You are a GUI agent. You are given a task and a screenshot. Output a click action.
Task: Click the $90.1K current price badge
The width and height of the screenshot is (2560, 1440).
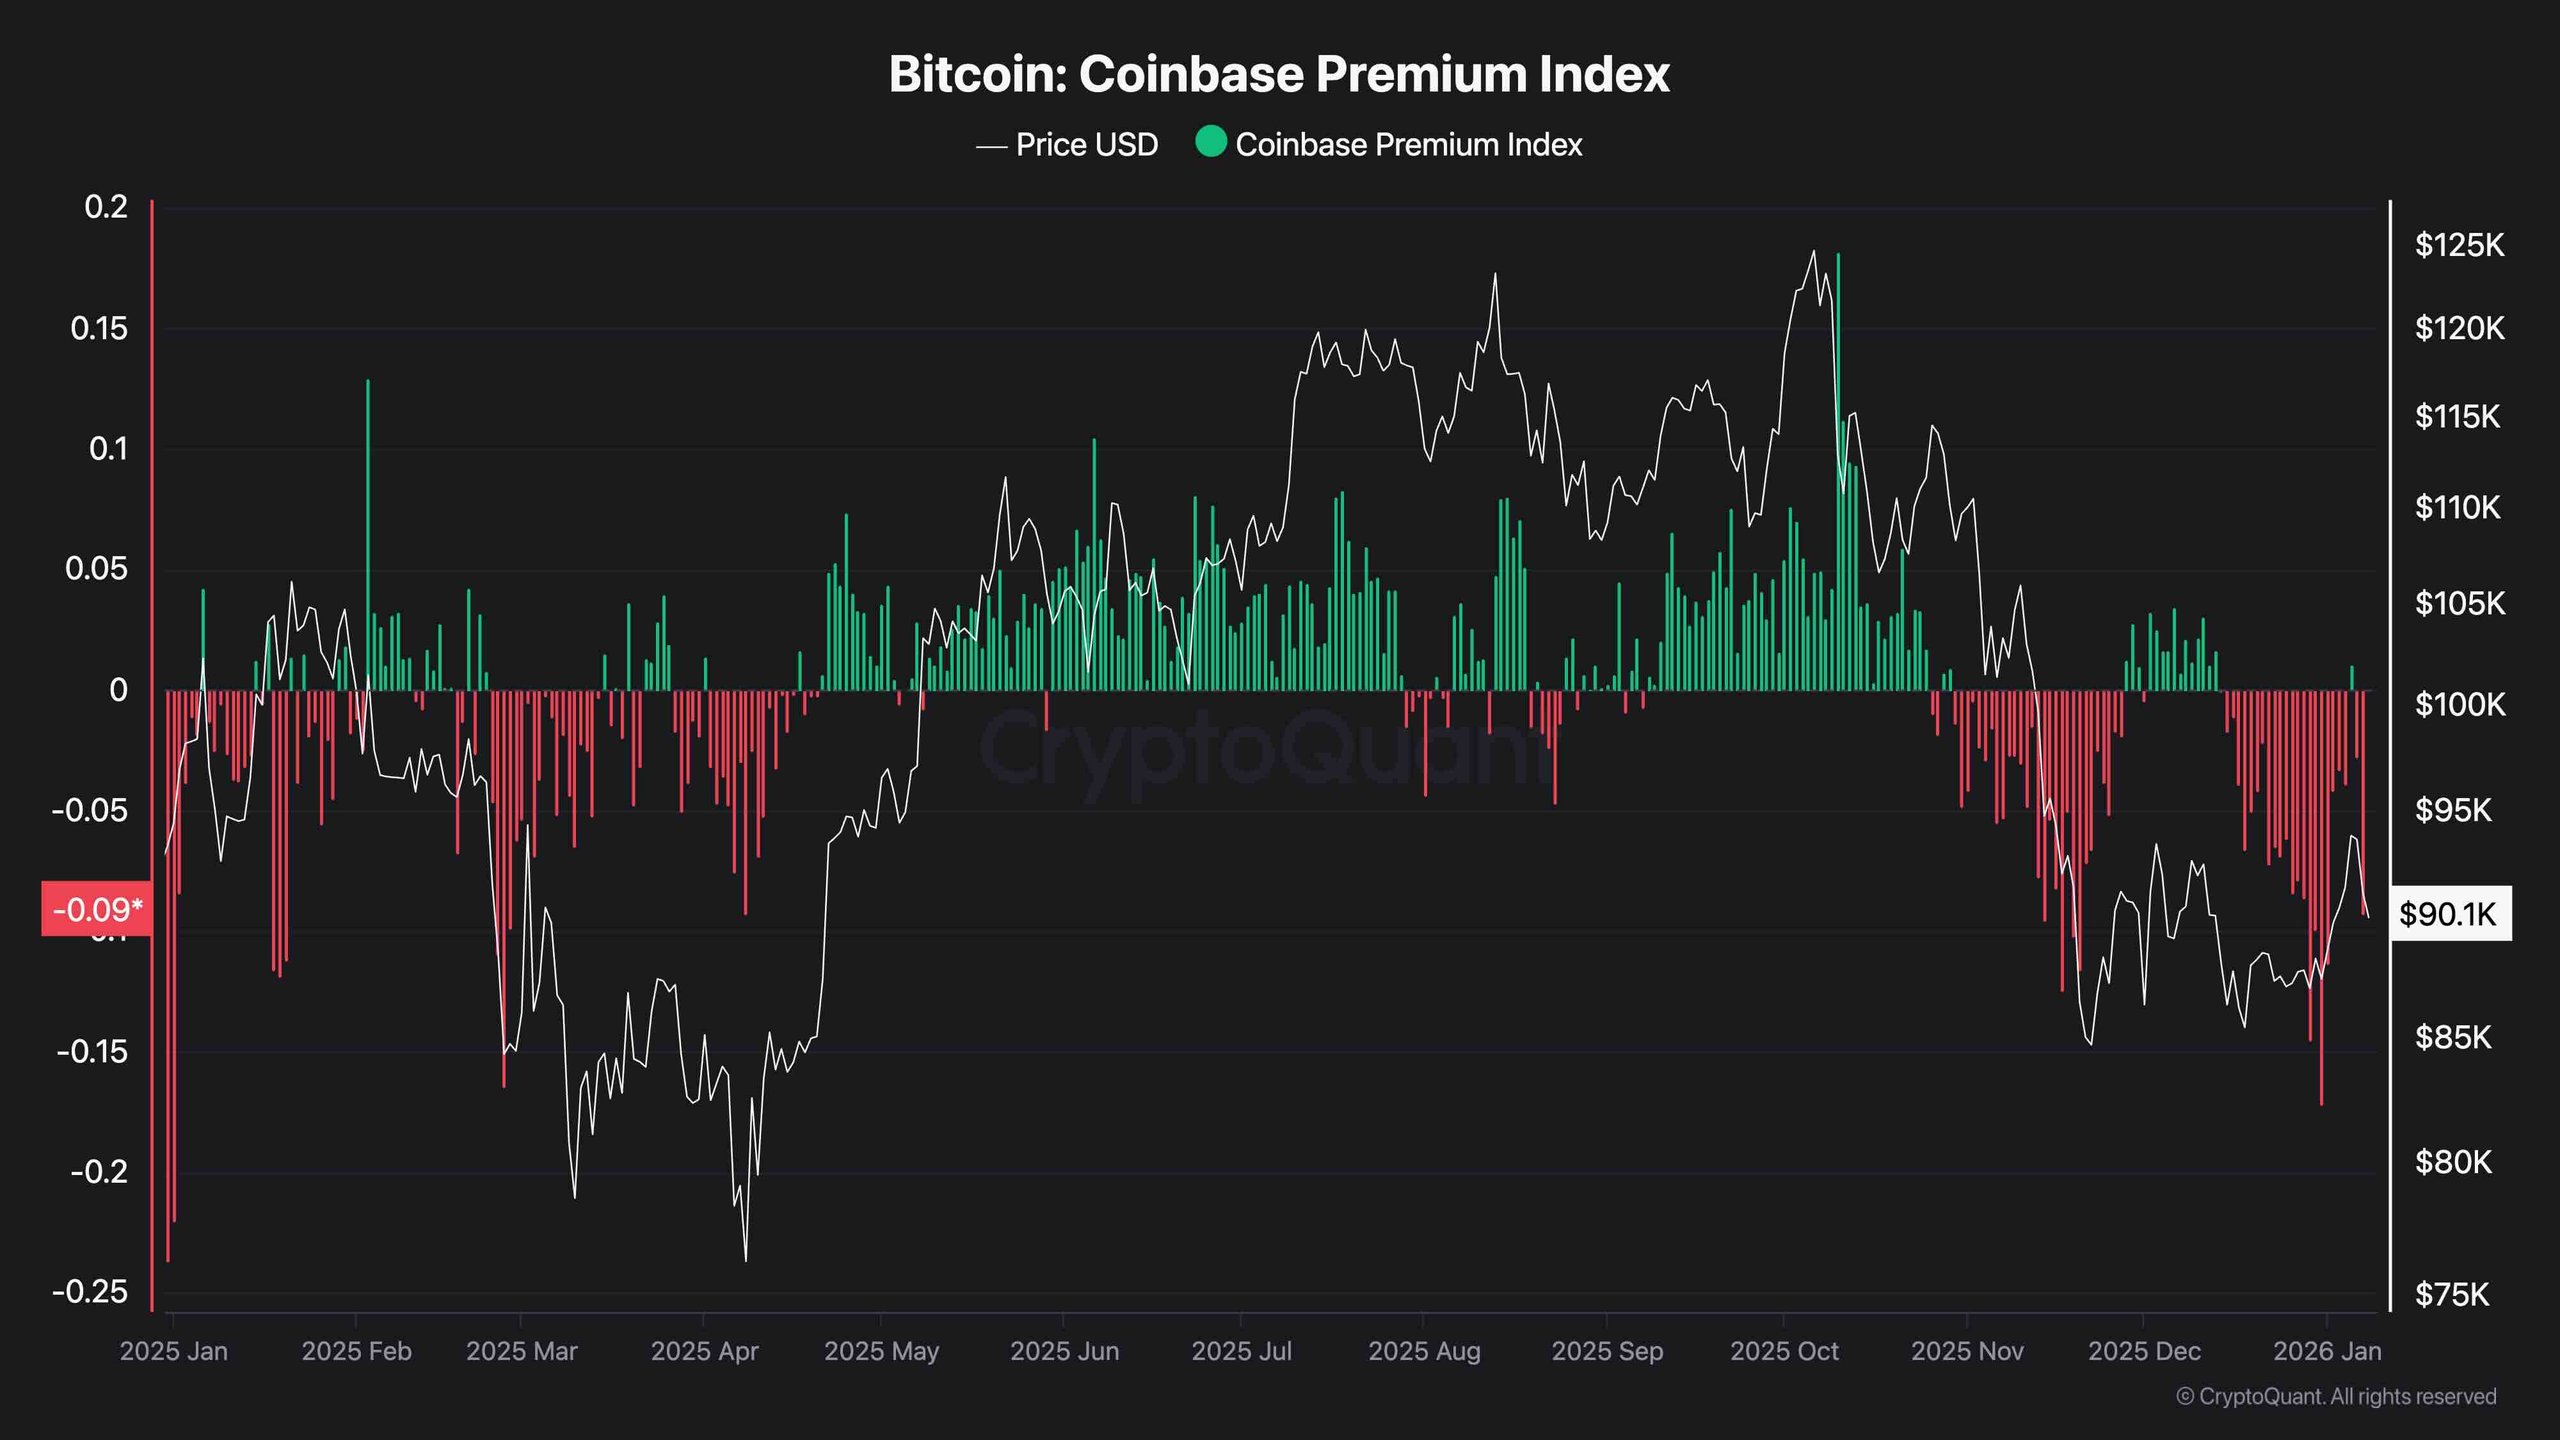[x=2448, y=914]
